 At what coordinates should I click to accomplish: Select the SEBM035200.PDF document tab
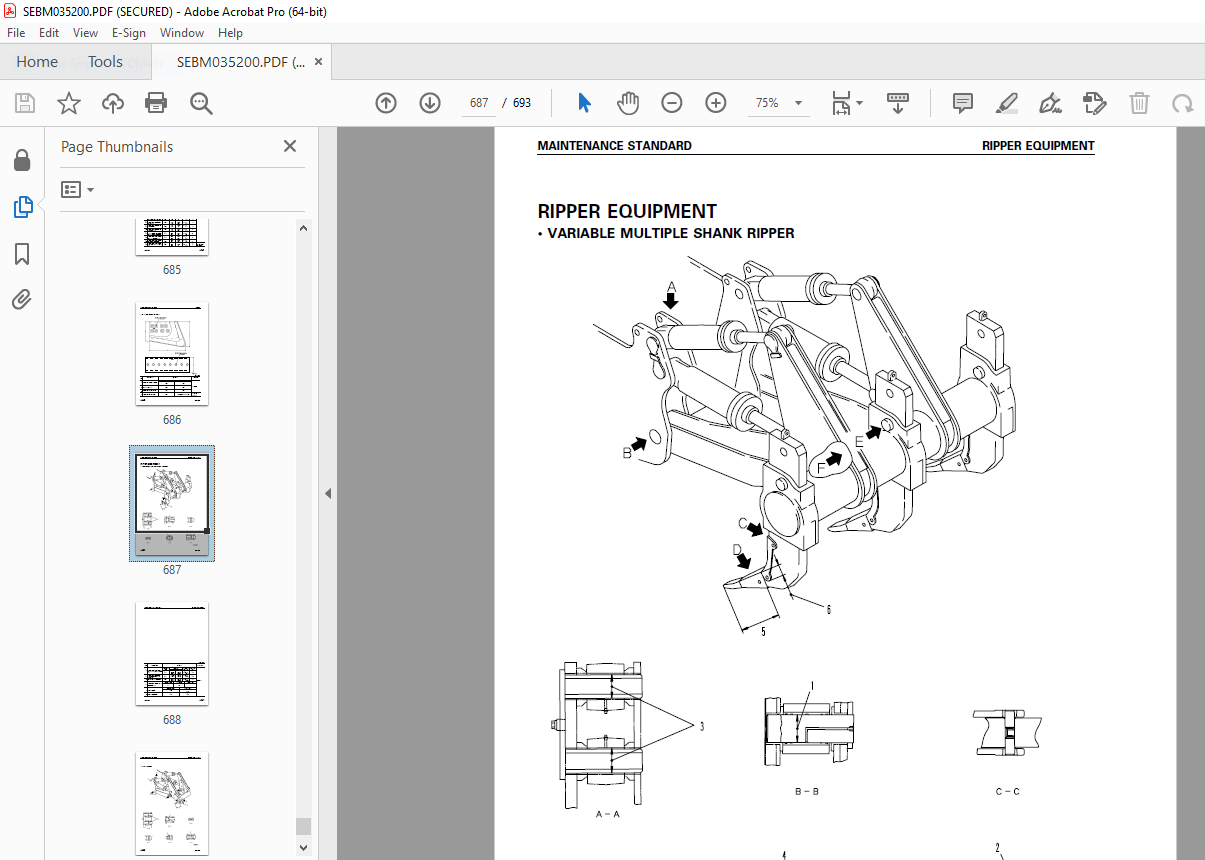241,62
